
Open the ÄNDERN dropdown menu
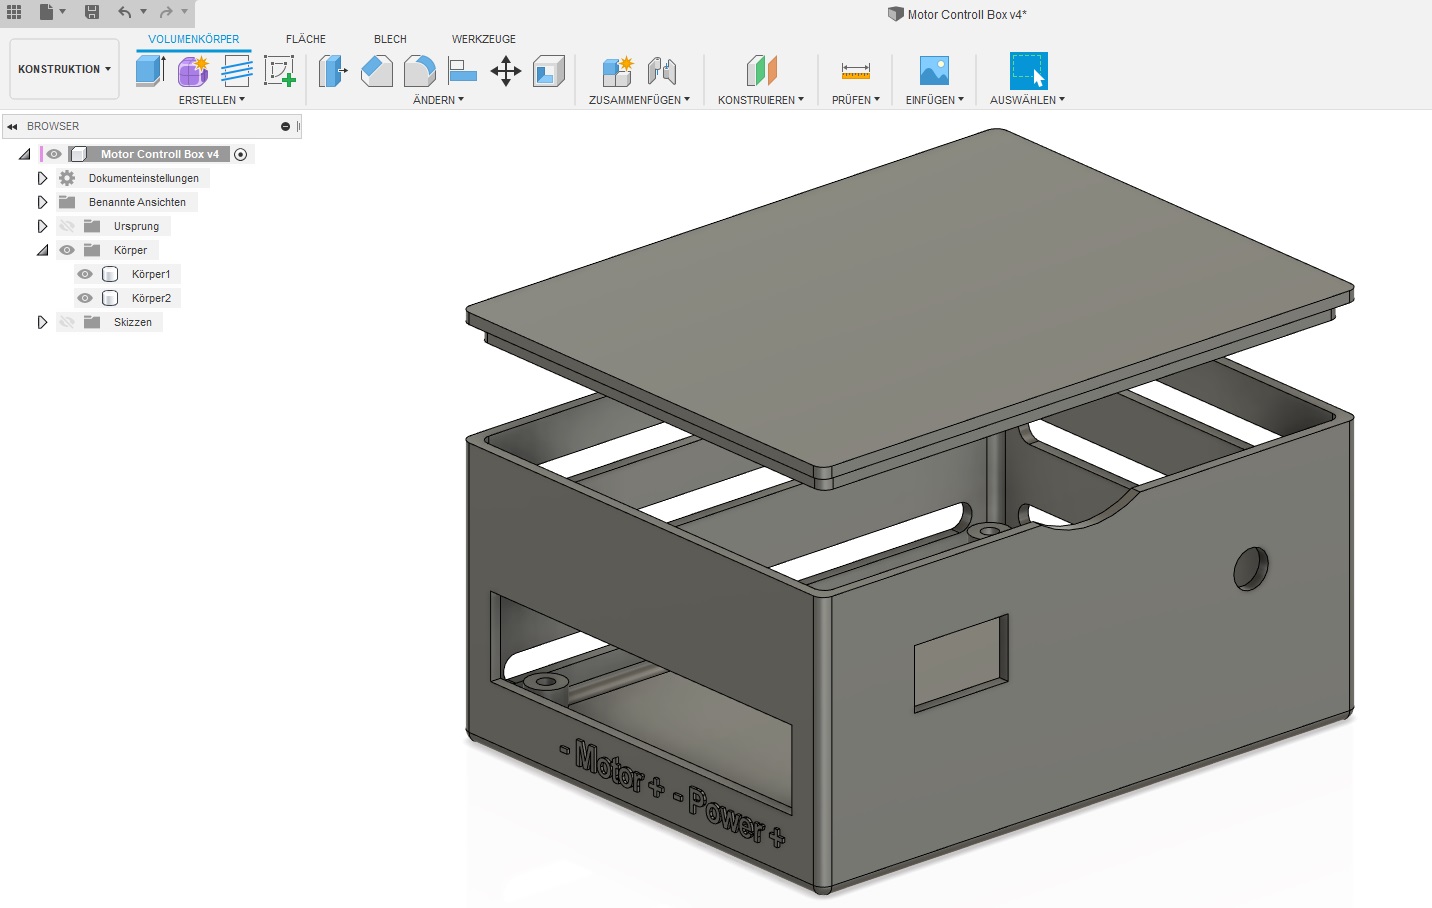(x=438, y=100)
